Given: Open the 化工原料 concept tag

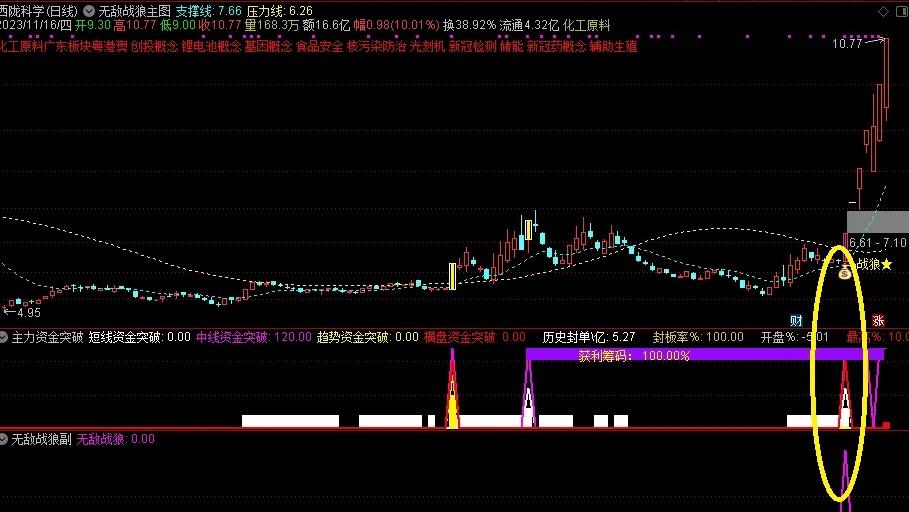Looking at the screenshot, I should point(21,46).
